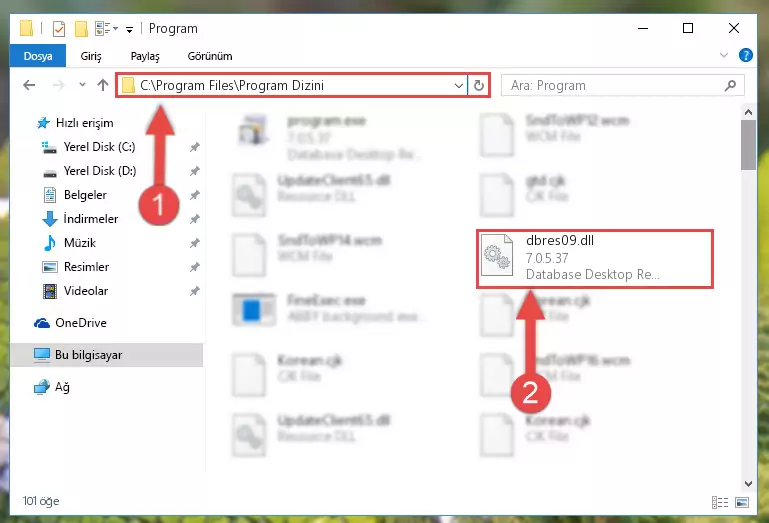Switch to large icons view layout
This screenshot has height=523, width=769.
[x=742, y=502]
